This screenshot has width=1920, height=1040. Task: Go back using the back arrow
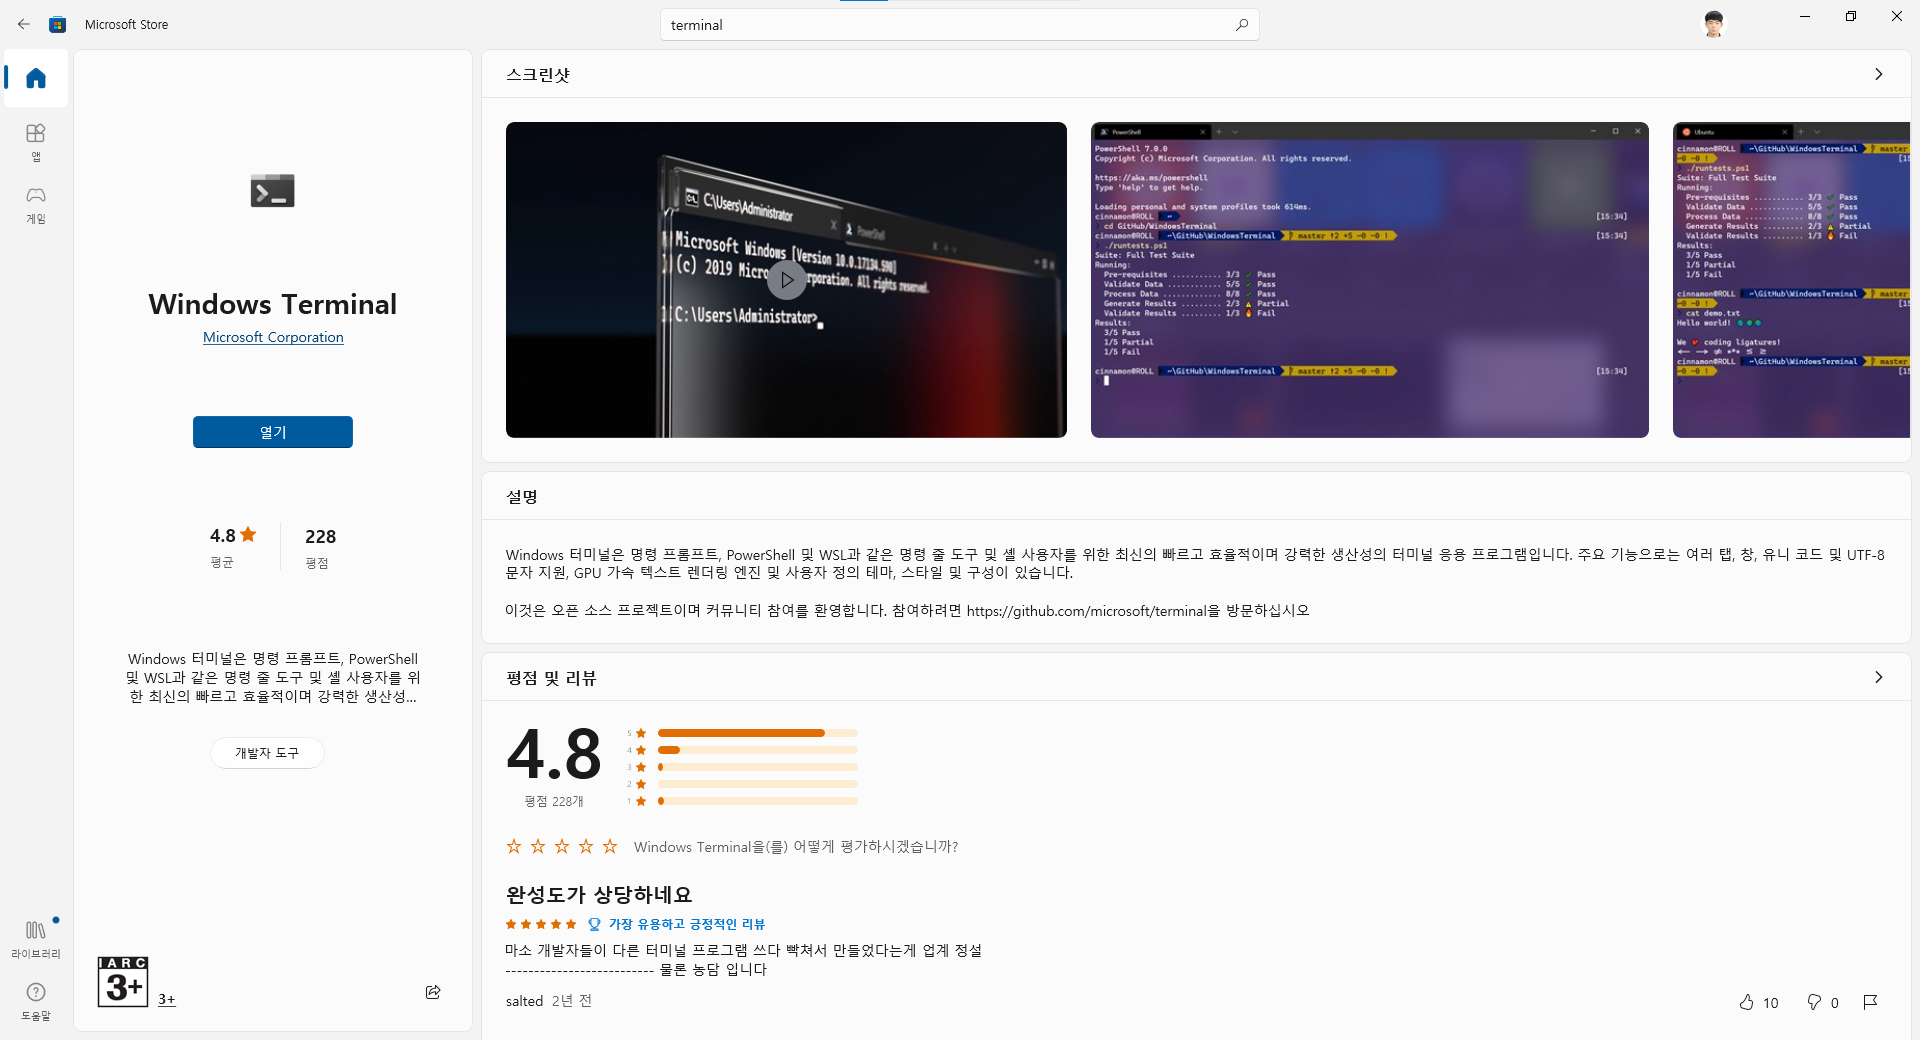24,24
